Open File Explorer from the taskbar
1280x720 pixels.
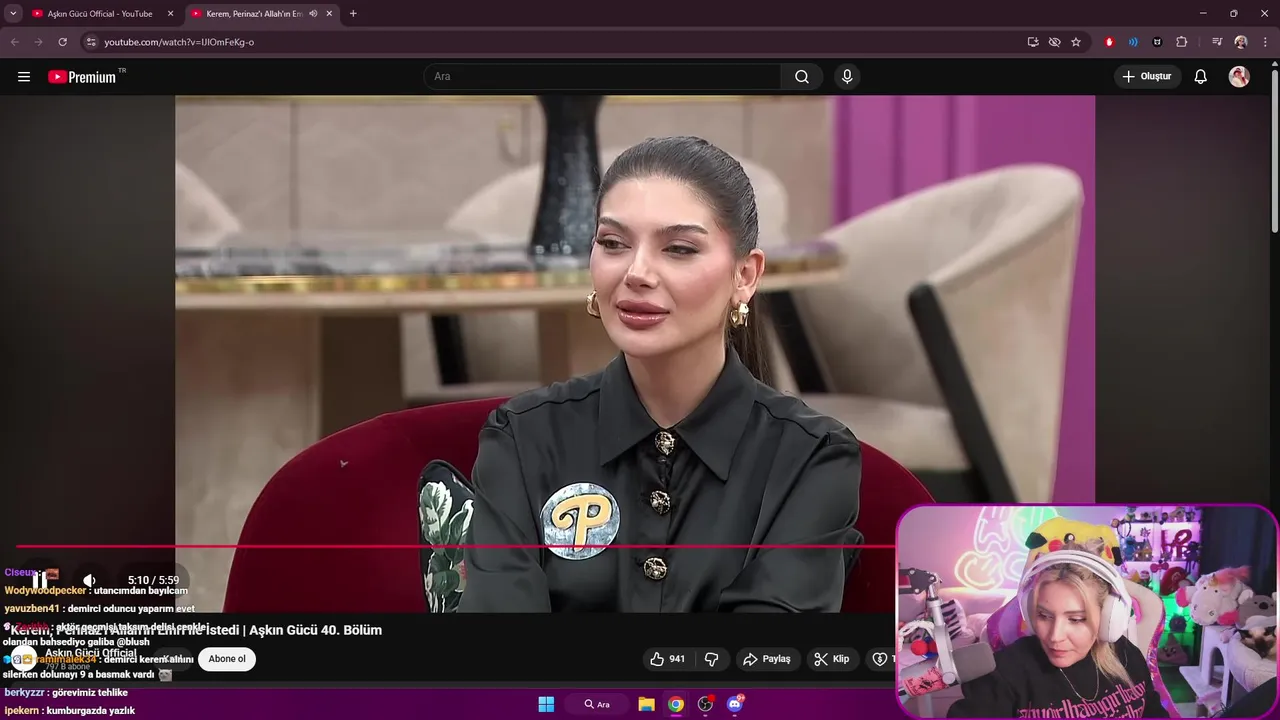[x=647, y=704]
